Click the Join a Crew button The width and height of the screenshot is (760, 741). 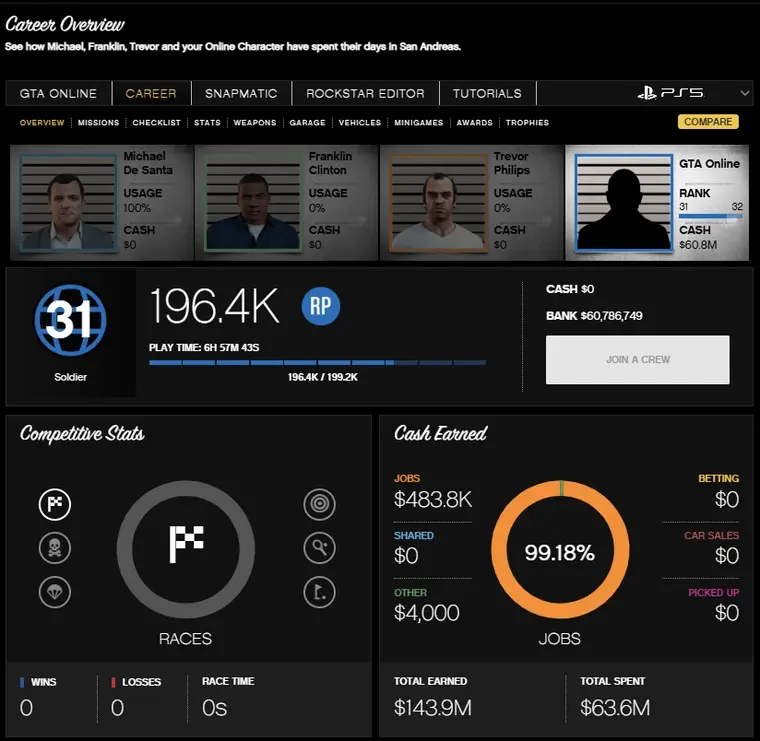(x=637, y=360)
